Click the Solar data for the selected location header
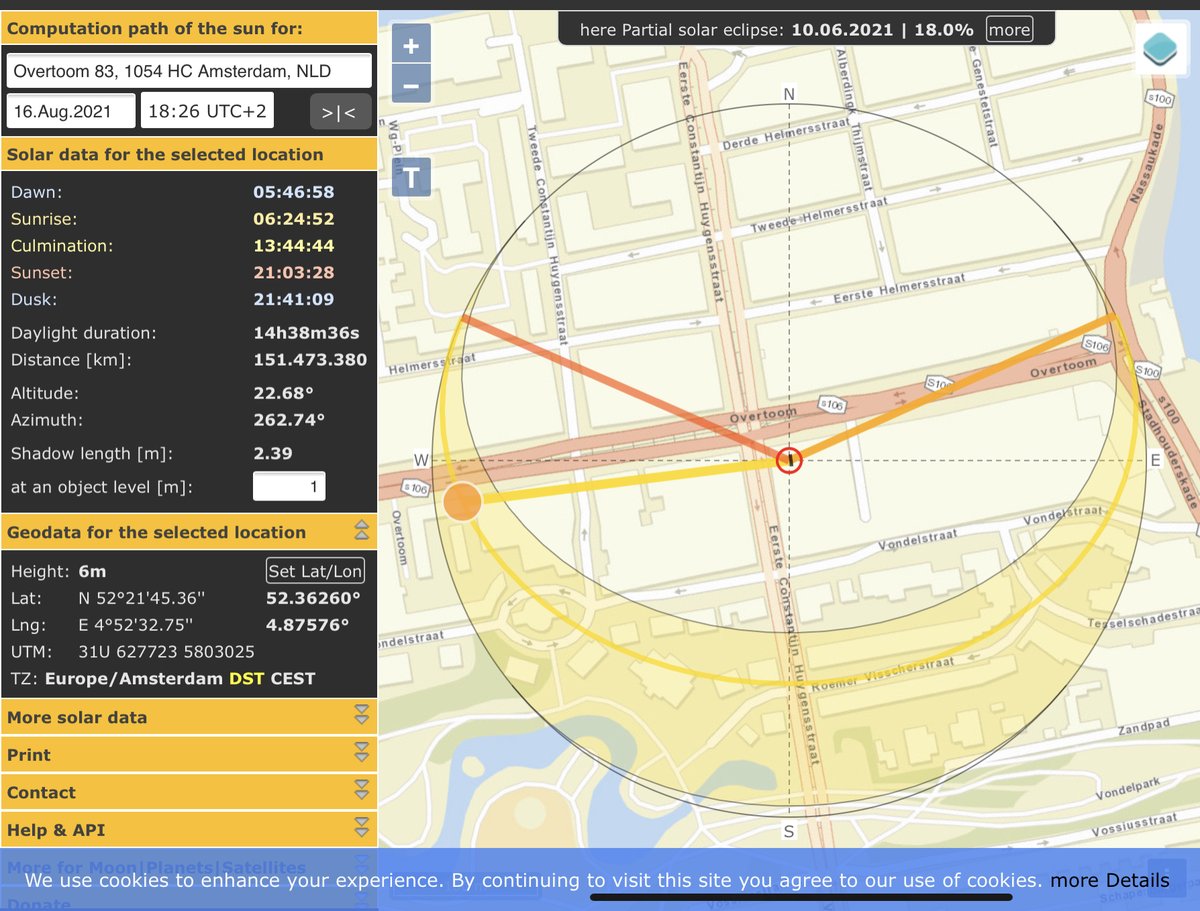Screen dimensions: 1200x911 188,154
